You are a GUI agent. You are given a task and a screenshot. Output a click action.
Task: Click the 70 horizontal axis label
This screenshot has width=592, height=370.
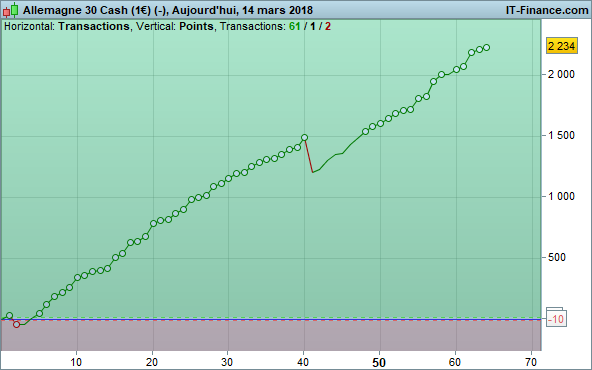pyautogui.click(x=530, y=362)
